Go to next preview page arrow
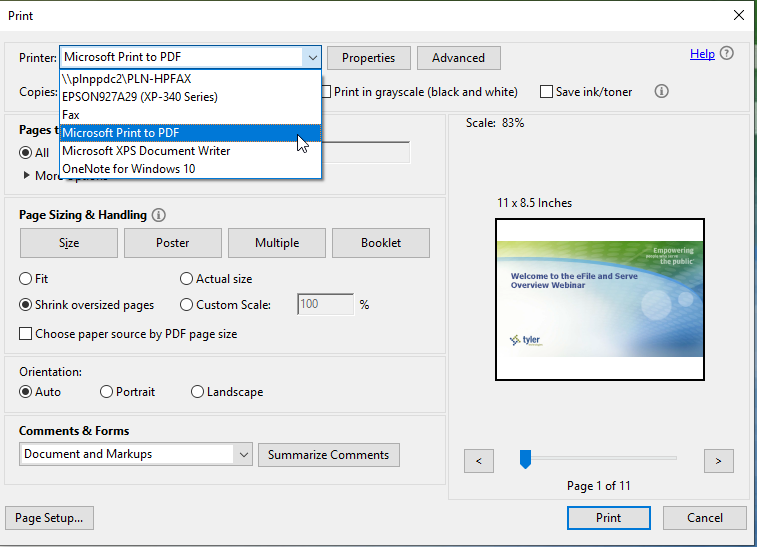The image size is (757, 547). coord(718,460)
